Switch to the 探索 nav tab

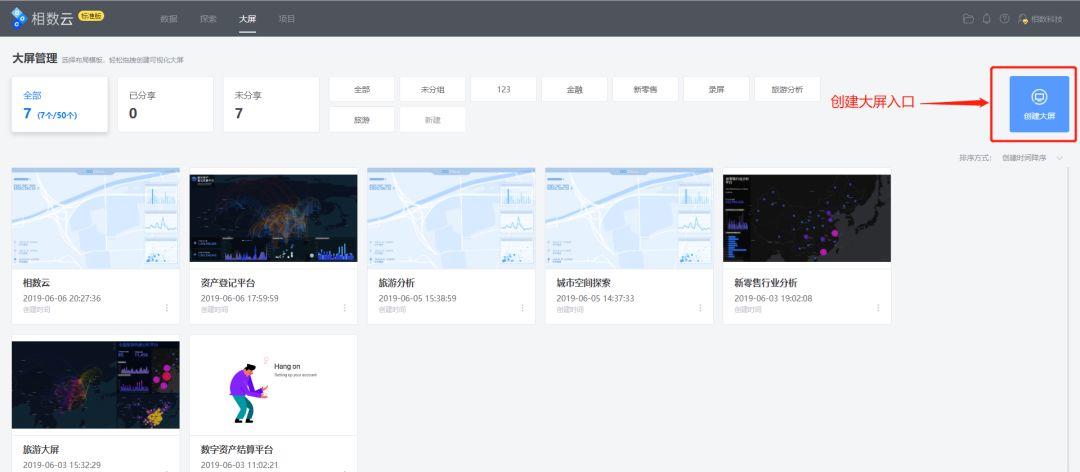[x=208, y=19]
